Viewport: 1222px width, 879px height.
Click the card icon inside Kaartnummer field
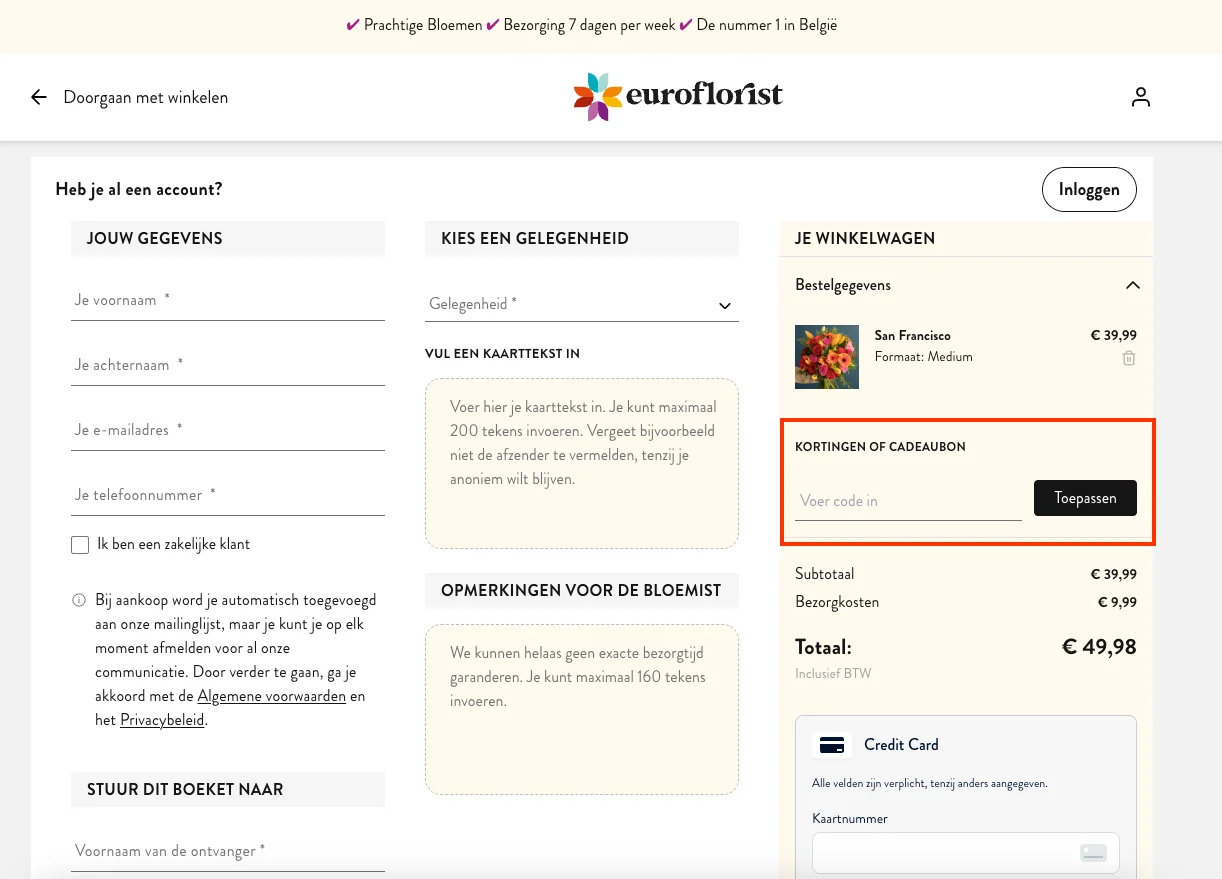coord(1094,852)
